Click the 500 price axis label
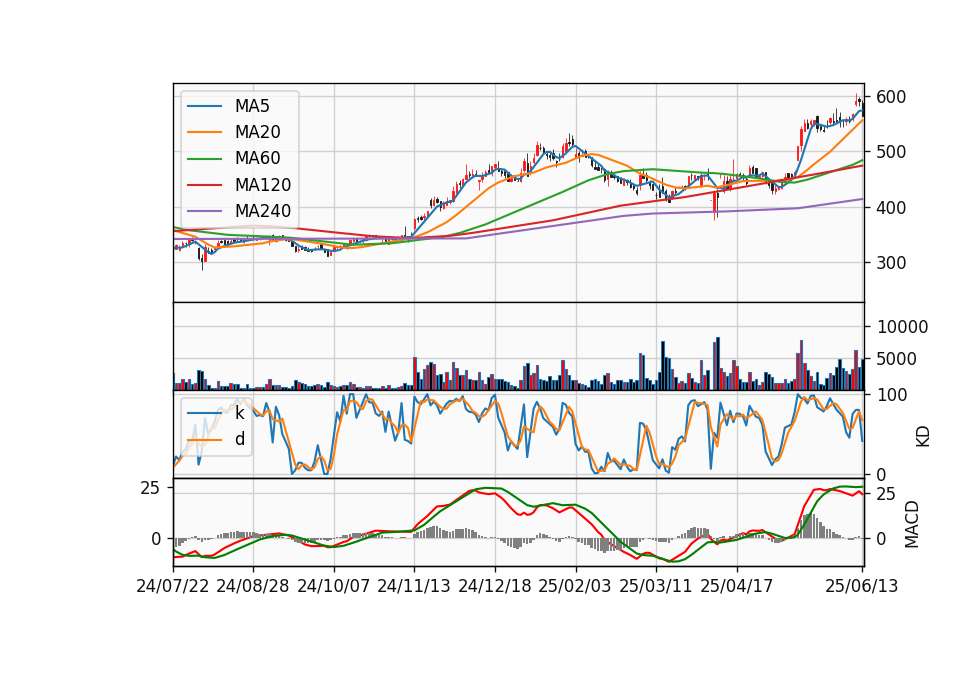 point(891,152)
